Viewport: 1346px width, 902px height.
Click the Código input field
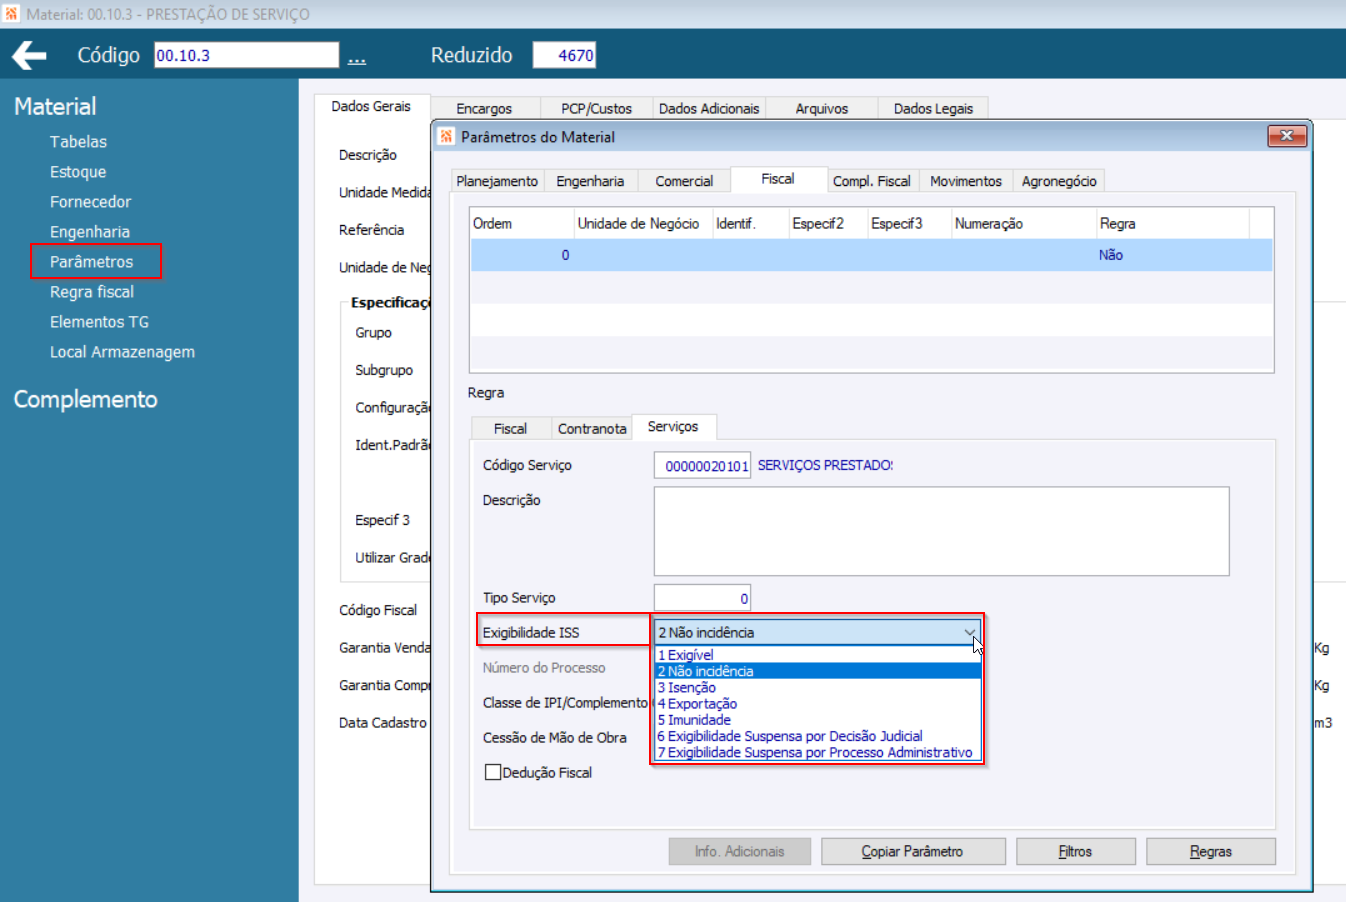click(246, 55)
